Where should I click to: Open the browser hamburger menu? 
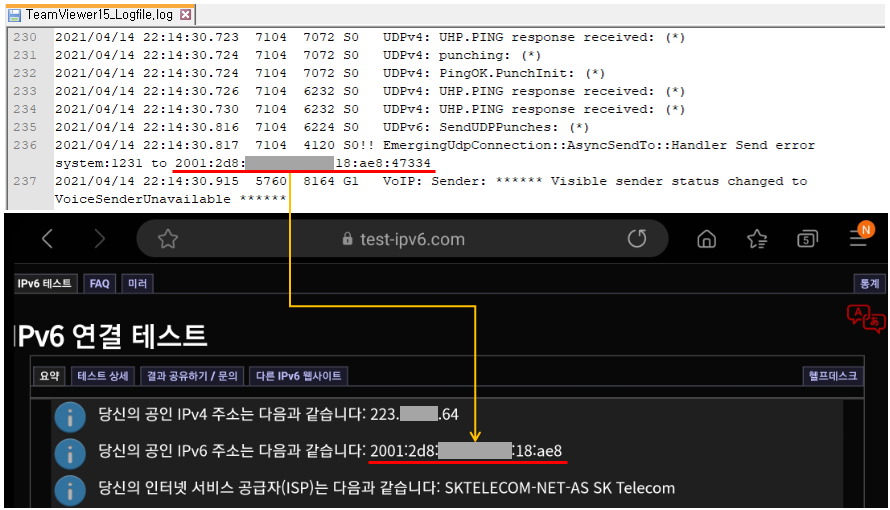[x=858, y=239]
